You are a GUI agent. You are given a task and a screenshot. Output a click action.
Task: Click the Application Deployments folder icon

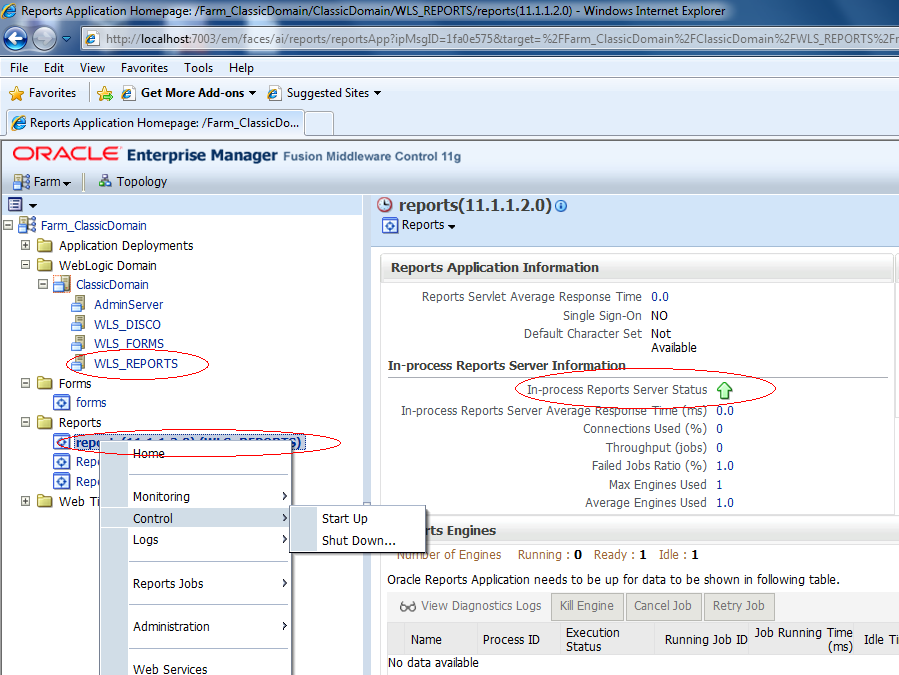coord(45,245)
